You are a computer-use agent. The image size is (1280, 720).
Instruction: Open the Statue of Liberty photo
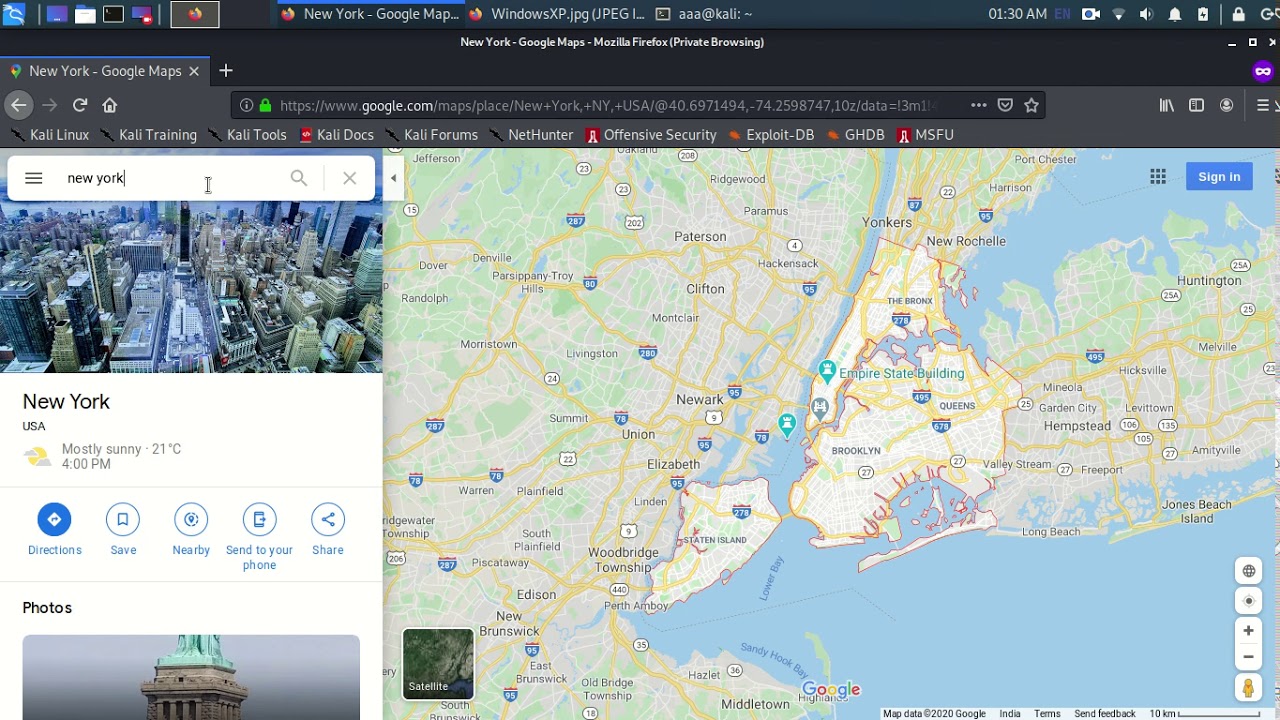[191, 677]
